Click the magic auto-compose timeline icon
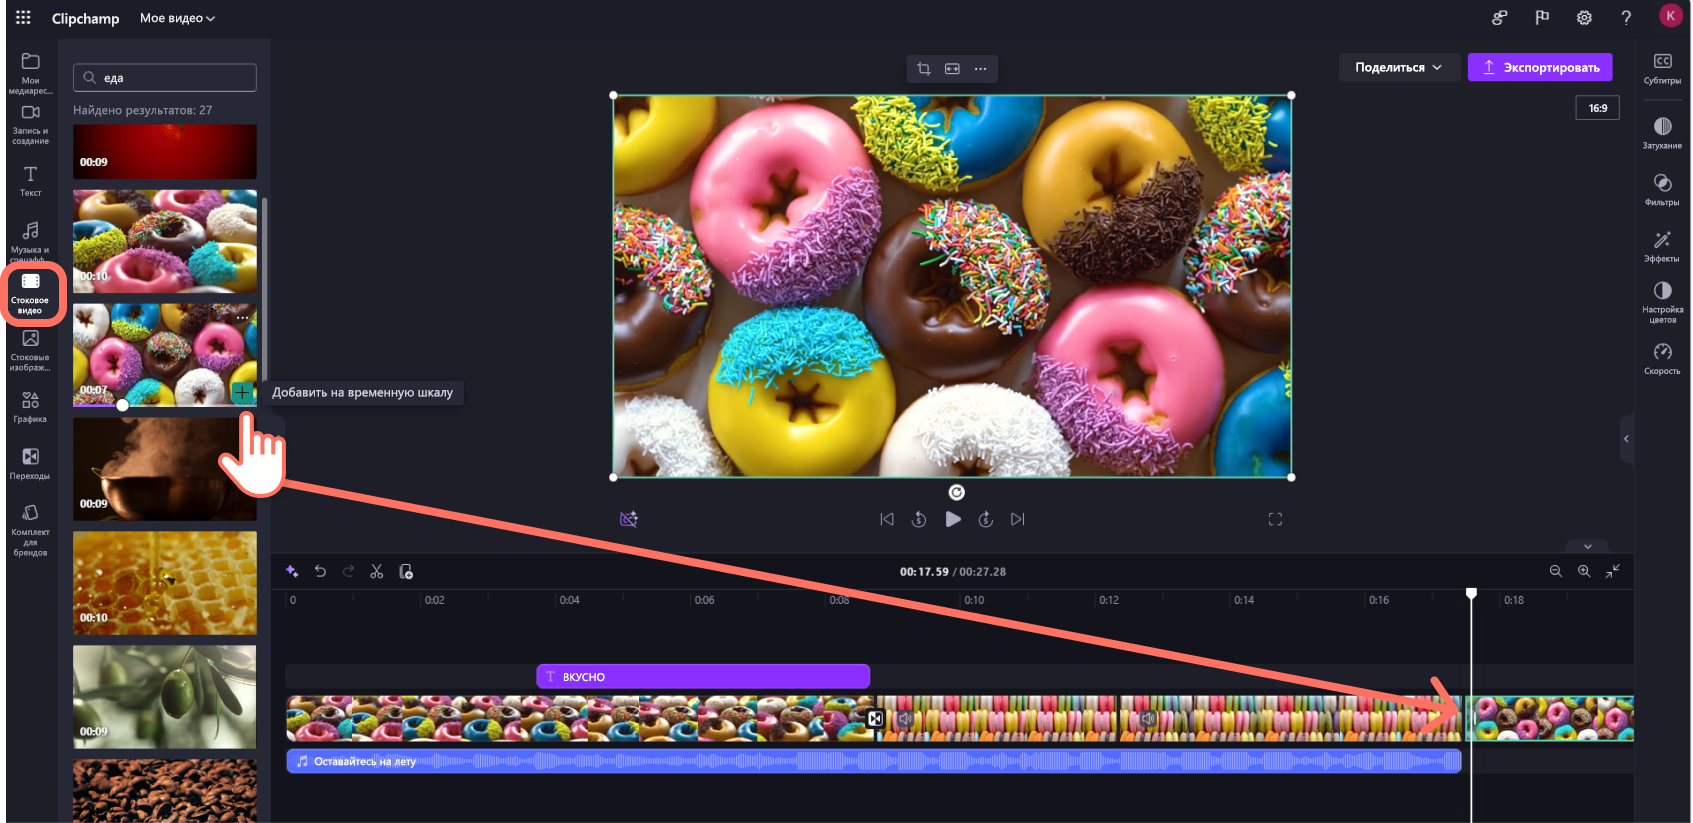 tap(292, 571)
